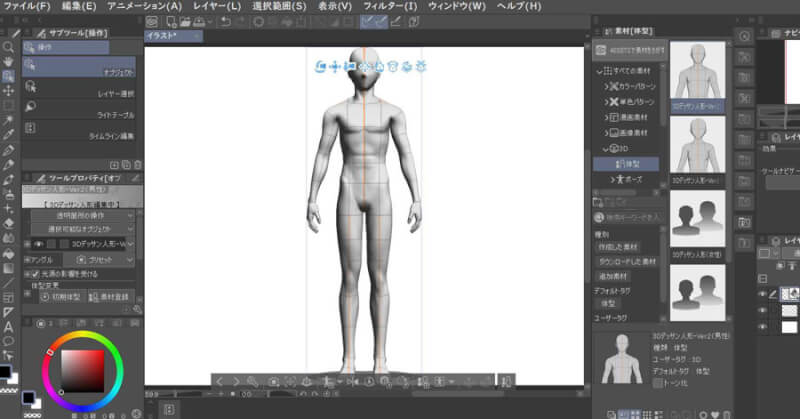This screenshot has height=419, width=800.
Task: Select the Text tool in toolbar
Action: (8, 326)
